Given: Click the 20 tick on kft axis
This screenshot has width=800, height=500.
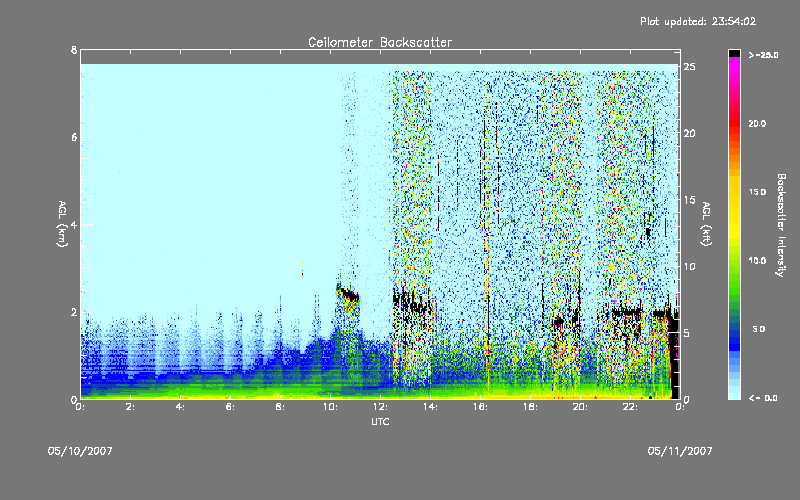Looking at the screenshot, I should click(x=689, y=133).
